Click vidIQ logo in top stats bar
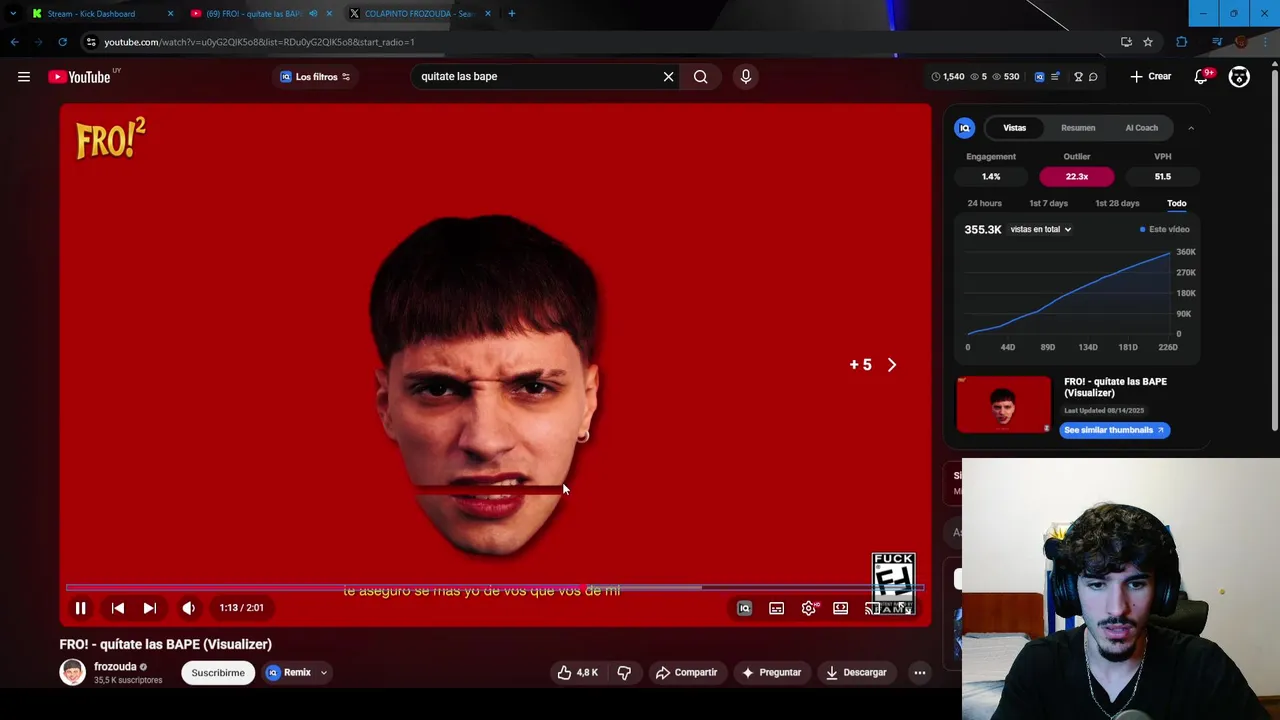1280x720 pixels. pos(1039,77)
